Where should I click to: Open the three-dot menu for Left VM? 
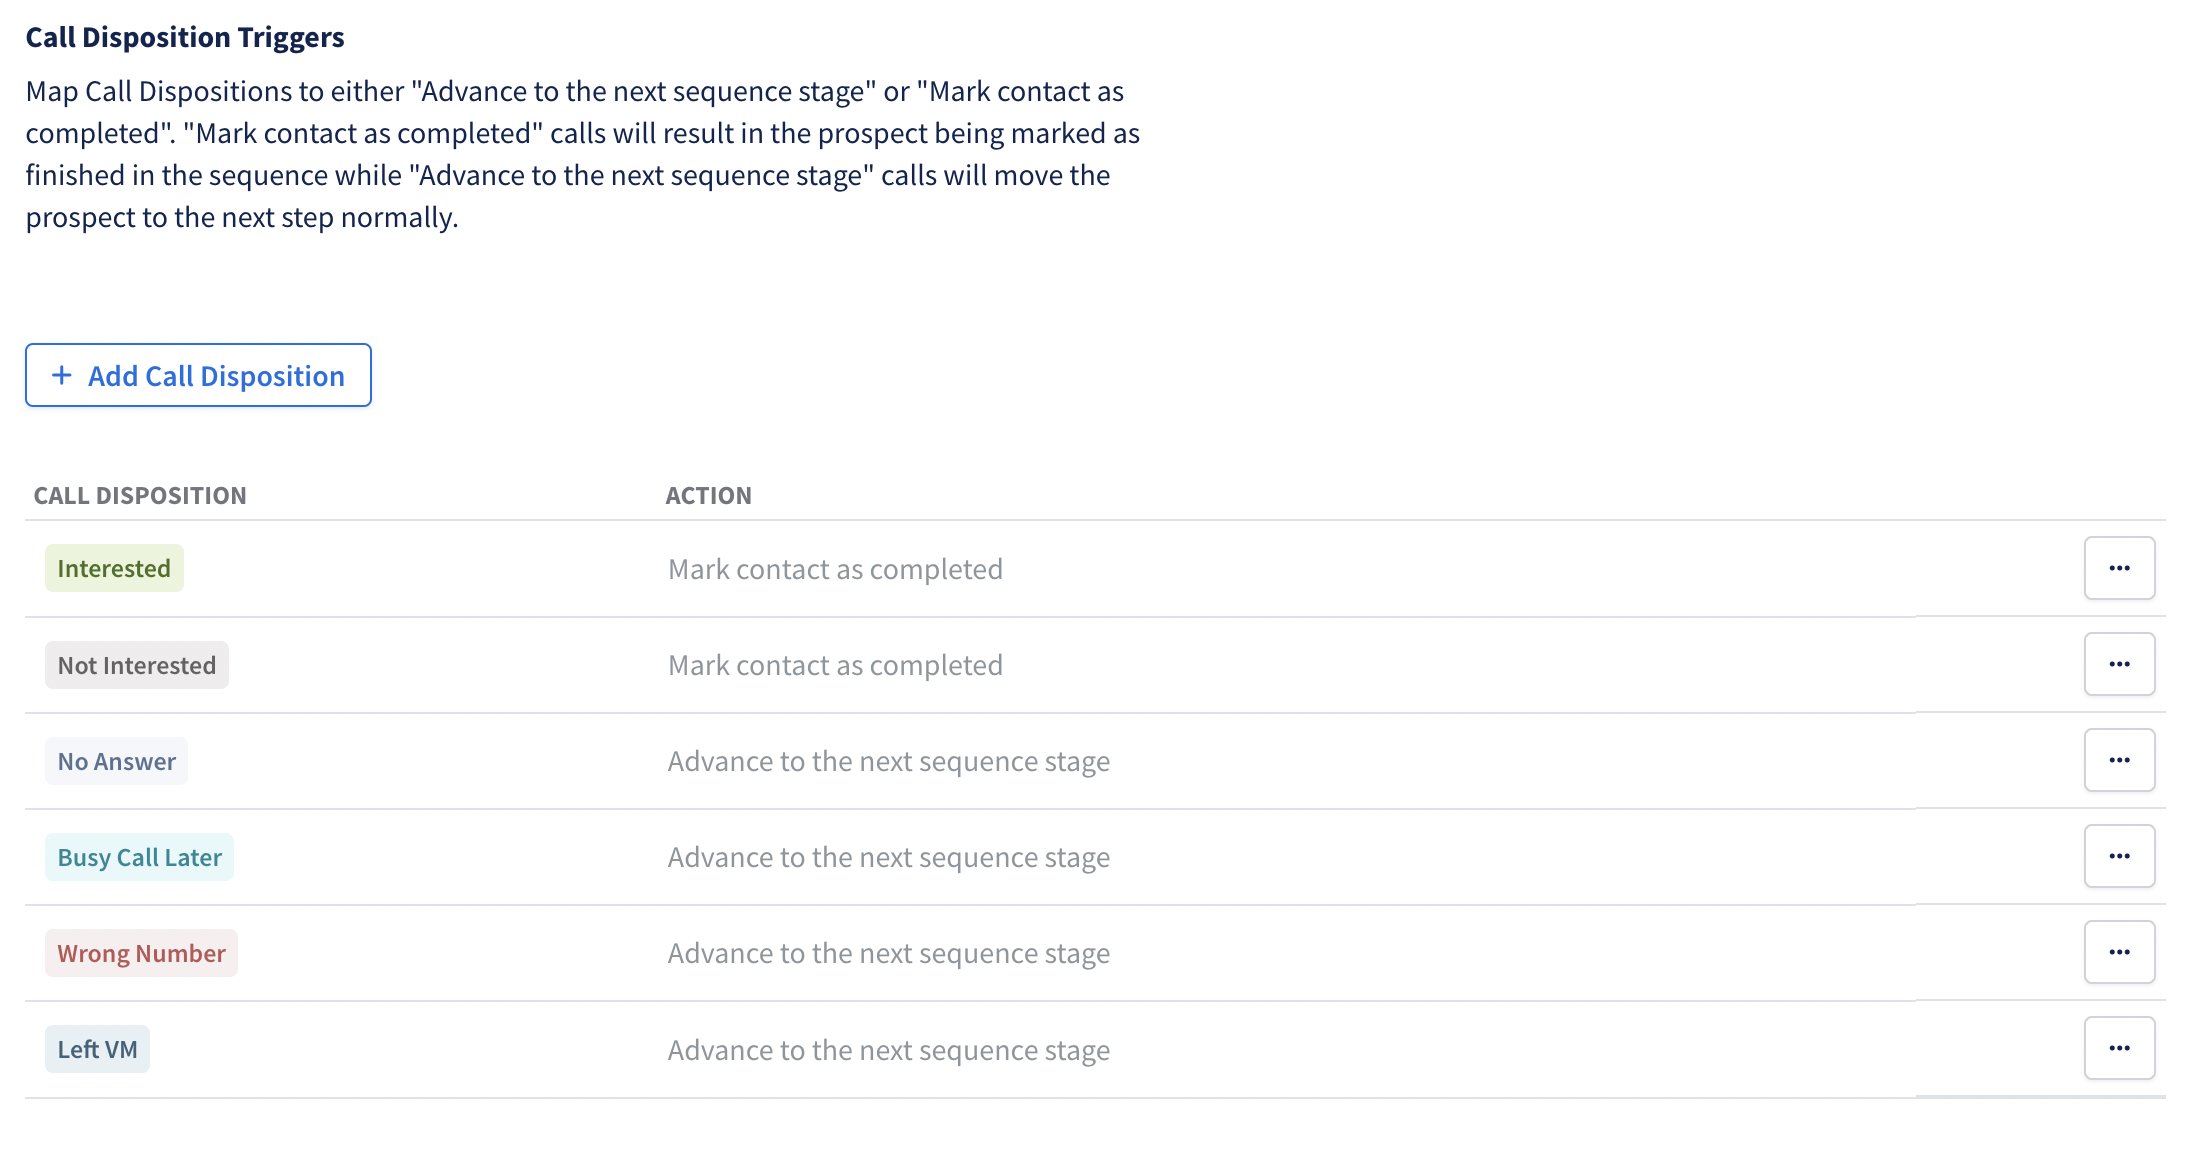click(2119, 1048)
